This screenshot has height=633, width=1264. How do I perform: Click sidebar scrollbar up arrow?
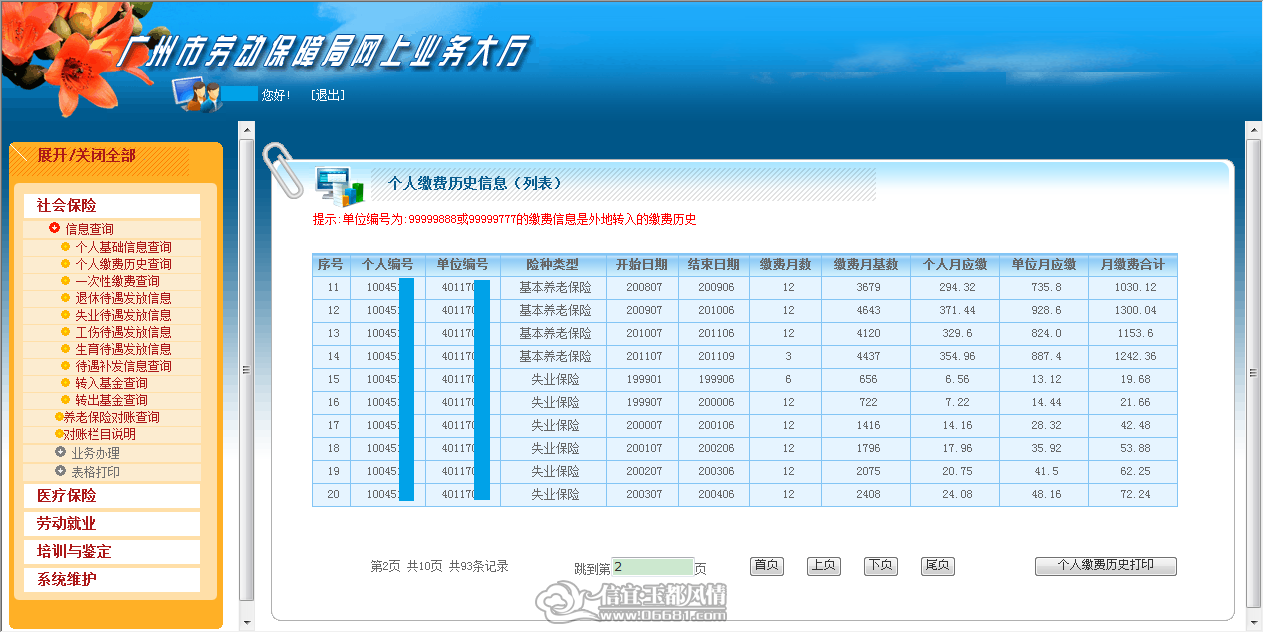pos(247,128)
